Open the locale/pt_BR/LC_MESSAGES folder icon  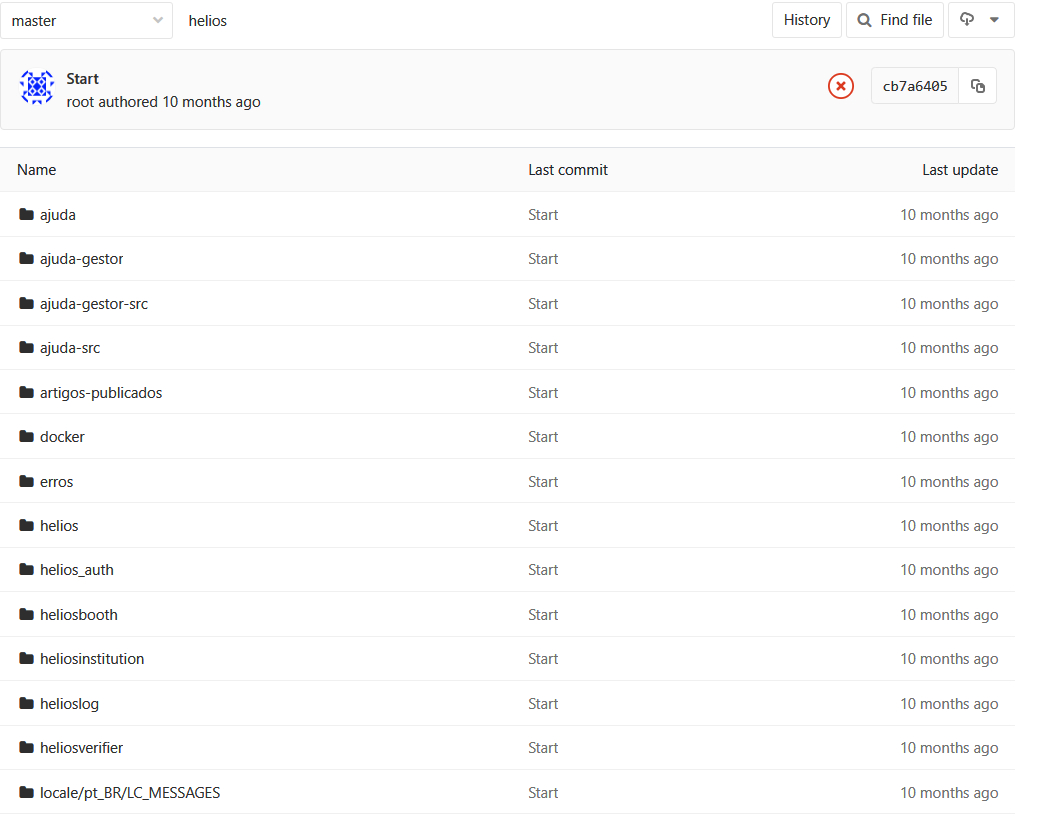click(x=26, y=793)
